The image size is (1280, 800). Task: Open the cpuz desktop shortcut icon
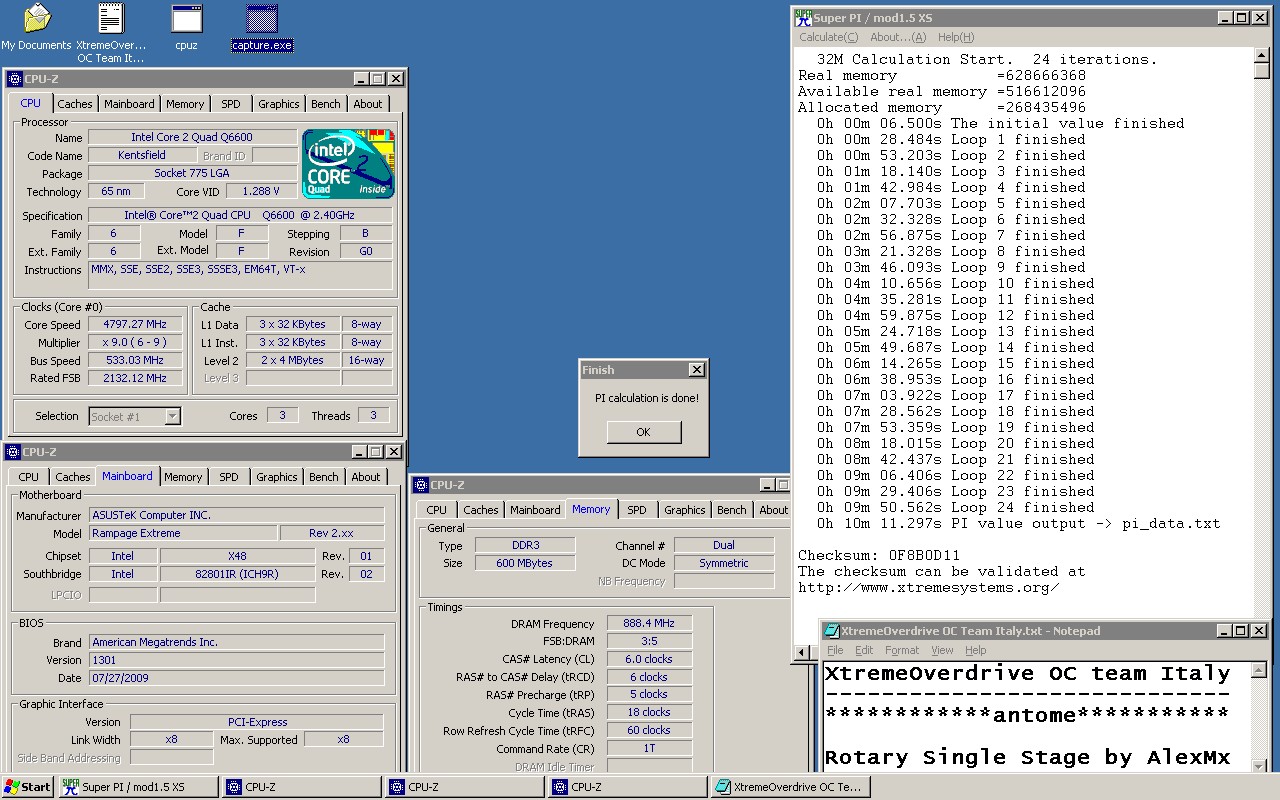click(x=186, y=27)
